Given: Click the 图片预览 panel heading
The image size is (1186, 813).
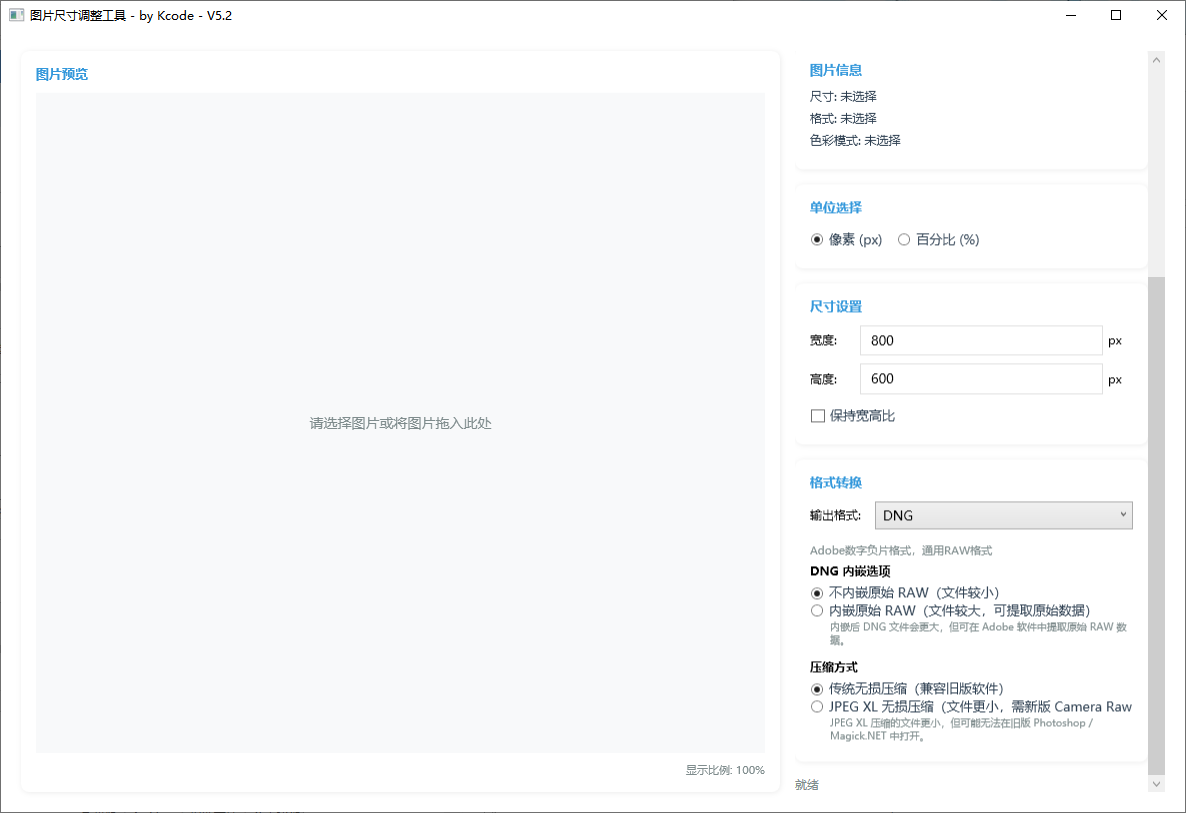Looking at the screenshot, I should tap(62, 73).
